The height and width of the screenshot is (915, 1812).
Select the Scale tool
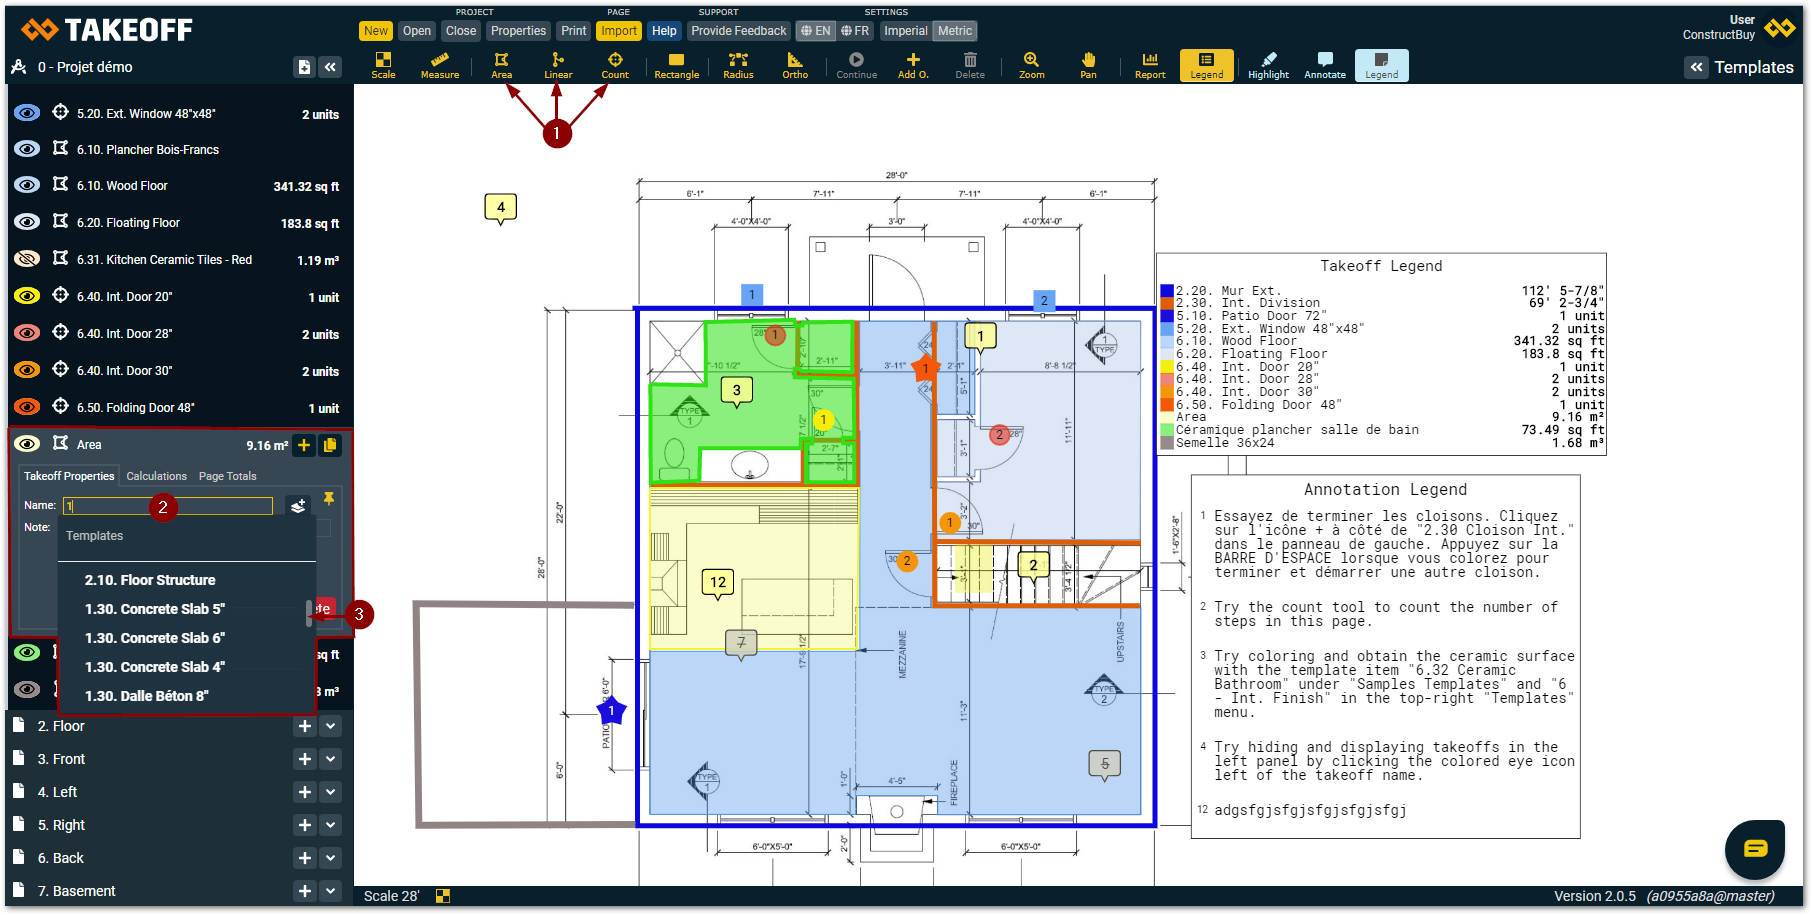(383, 65)
